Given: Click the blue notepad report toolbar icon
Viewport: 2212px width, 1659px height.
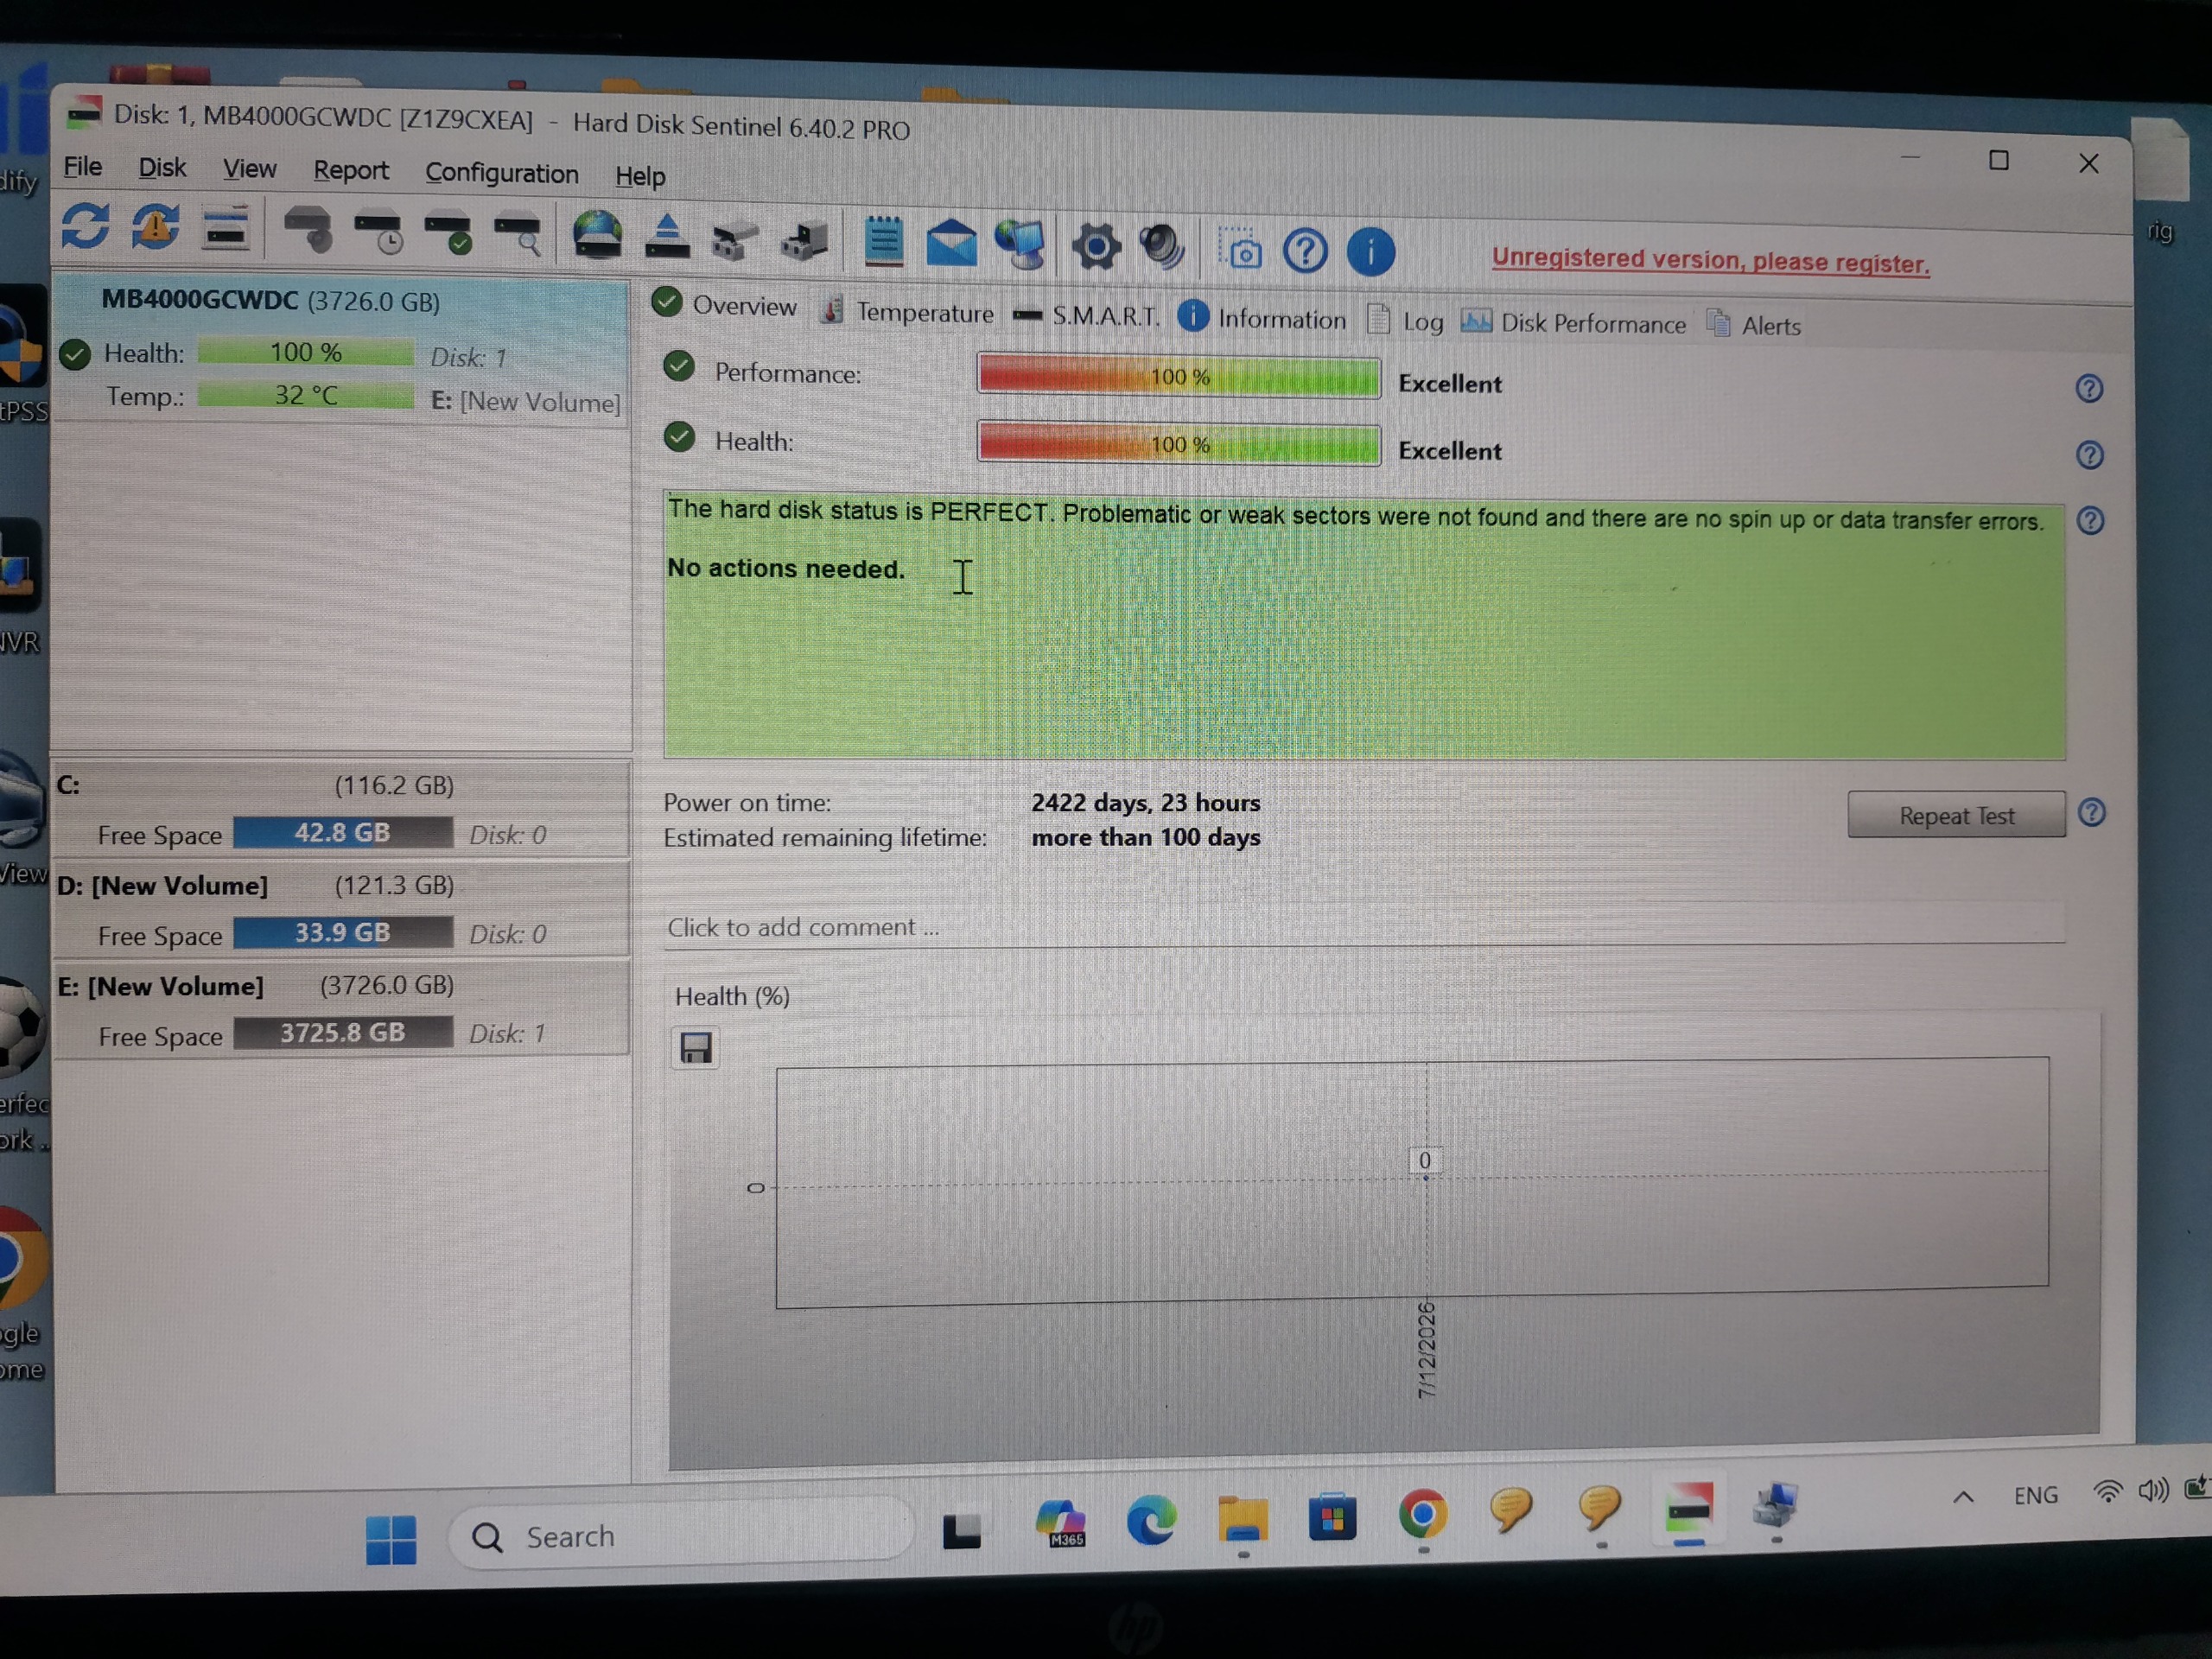Looking at the screenshot, I should [x=883, y=242].
